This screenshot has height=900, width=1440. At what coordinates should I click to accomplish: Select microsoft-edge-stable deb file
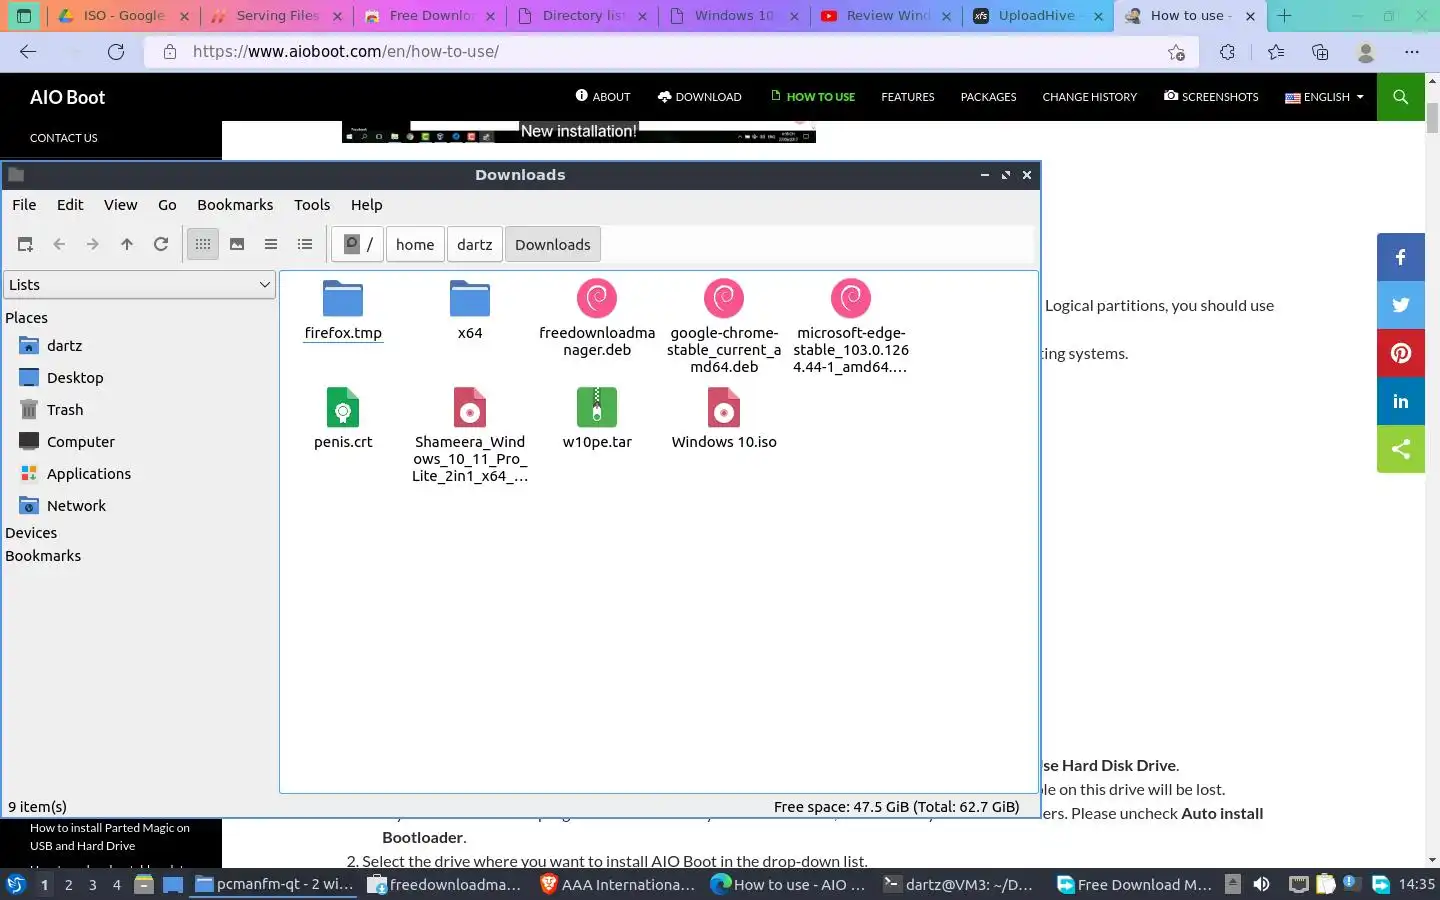coord(851,326)
